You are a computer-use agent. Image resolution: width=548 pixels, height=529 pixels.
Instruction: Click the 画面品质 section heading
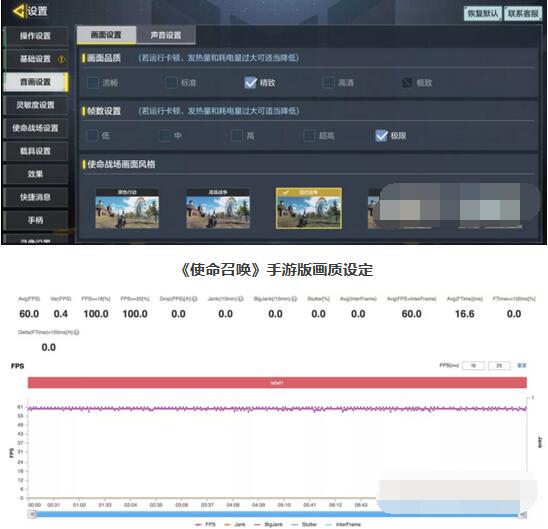104,58
